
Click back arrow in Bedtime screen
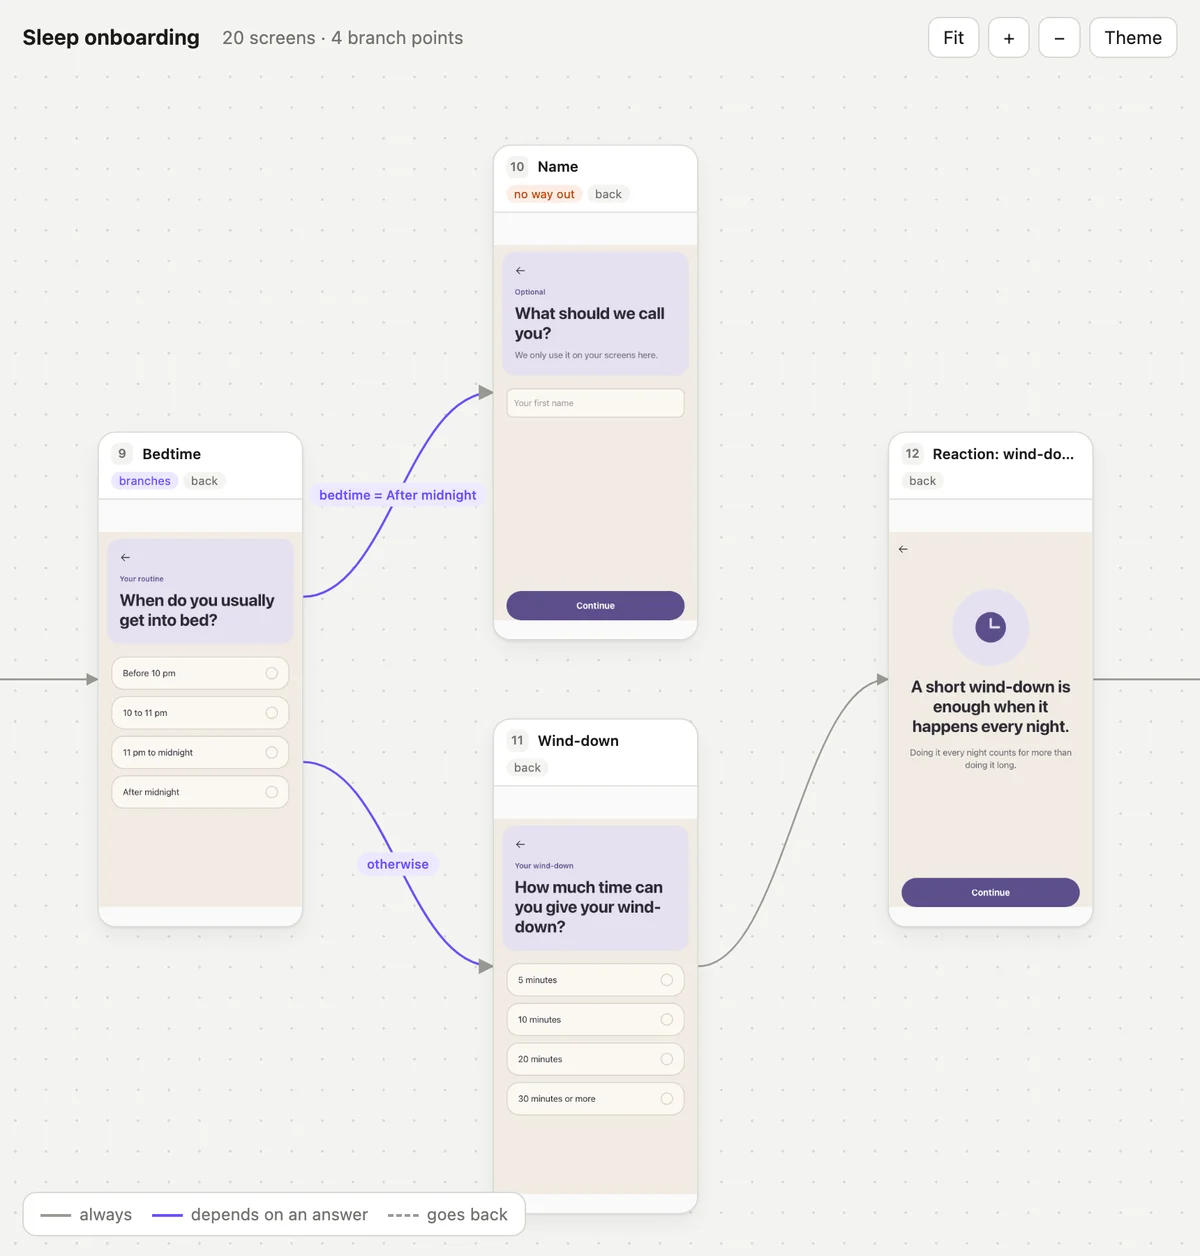(125, 558)
